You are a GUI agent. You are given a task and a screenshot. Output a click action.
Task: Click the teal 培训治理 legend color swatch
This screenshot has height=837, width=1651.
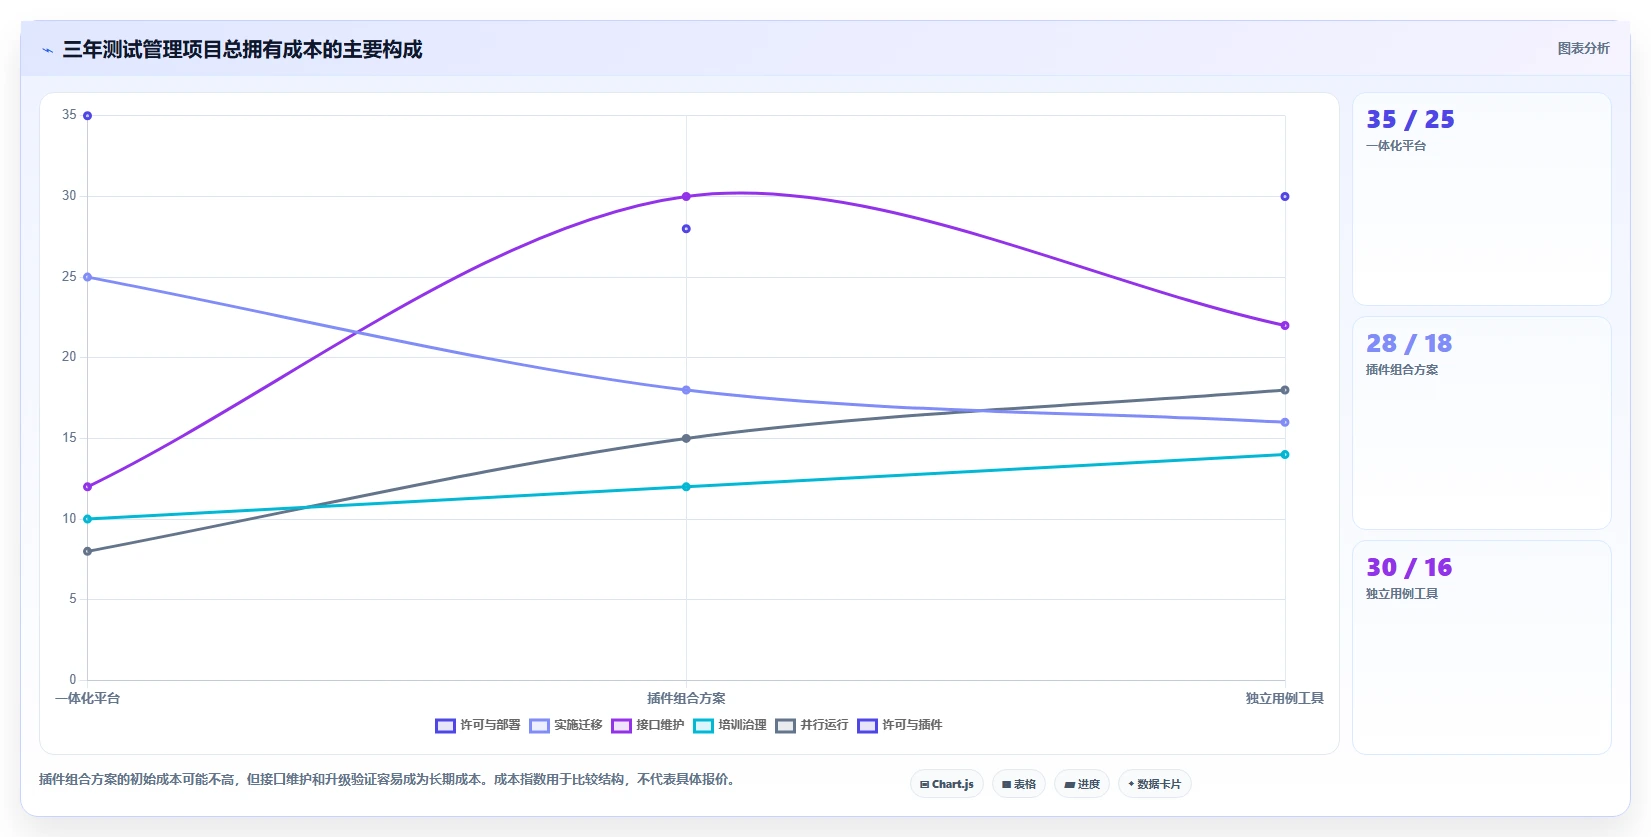(x=703, y=726)
